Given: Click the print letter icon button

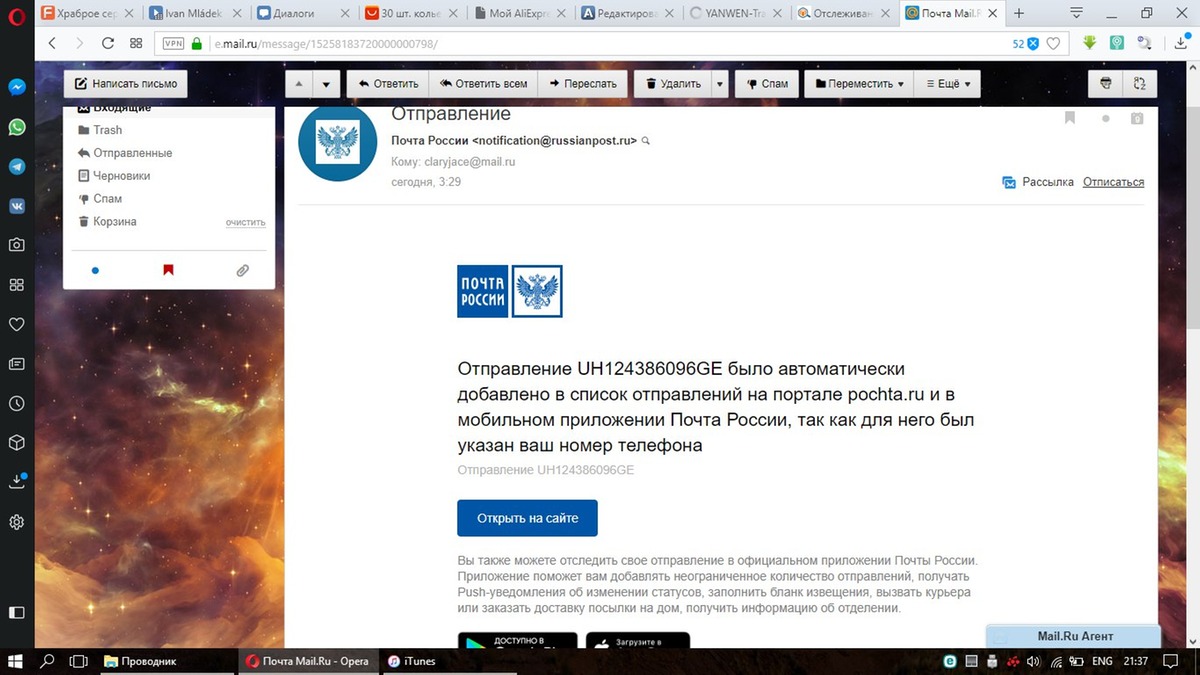Looking at the screenshot, I should click(1106, 84).
